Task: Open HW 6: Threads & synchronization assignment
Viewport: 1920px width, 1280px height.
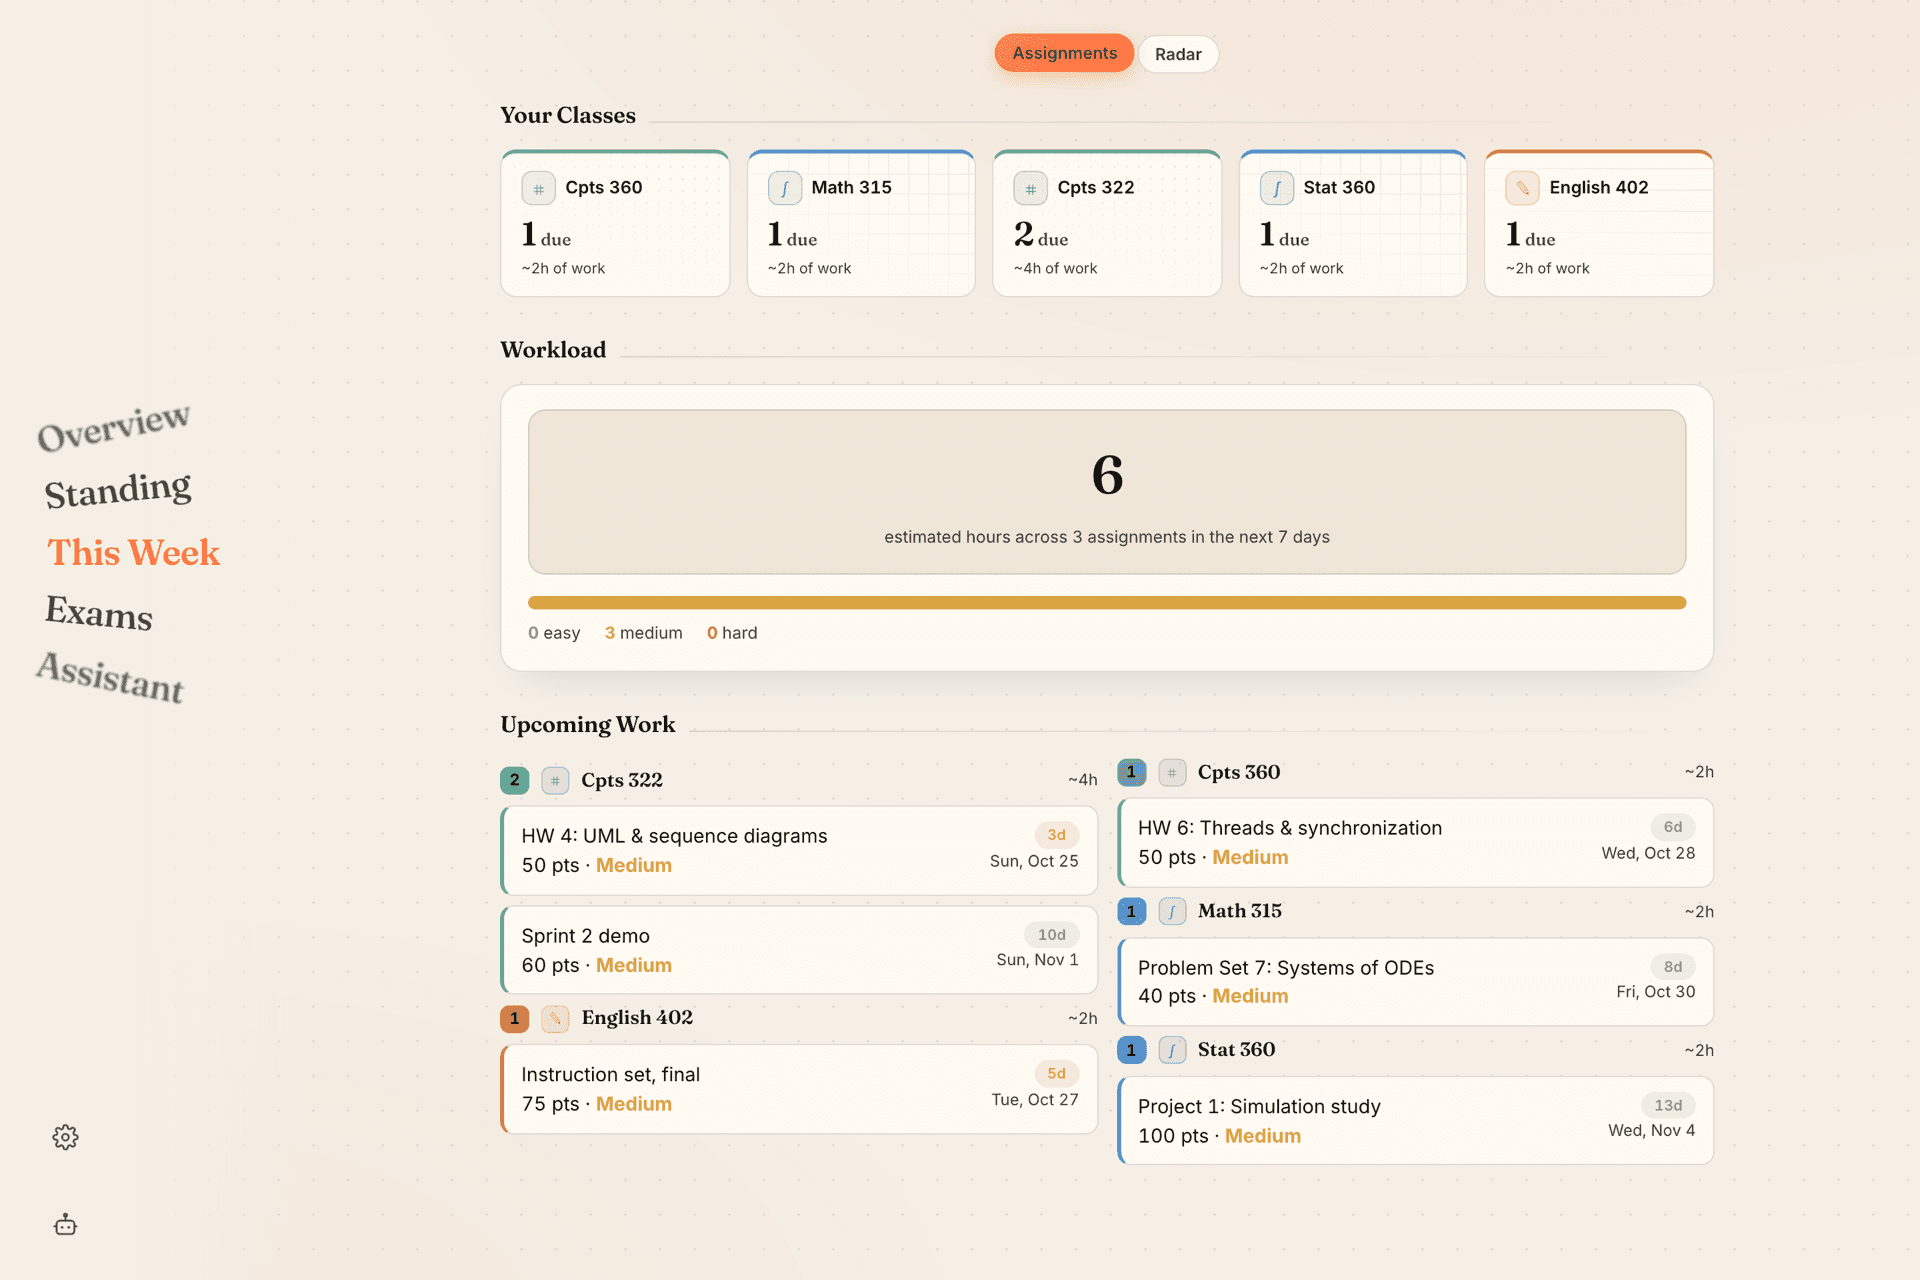Action: pos(1416,842)
